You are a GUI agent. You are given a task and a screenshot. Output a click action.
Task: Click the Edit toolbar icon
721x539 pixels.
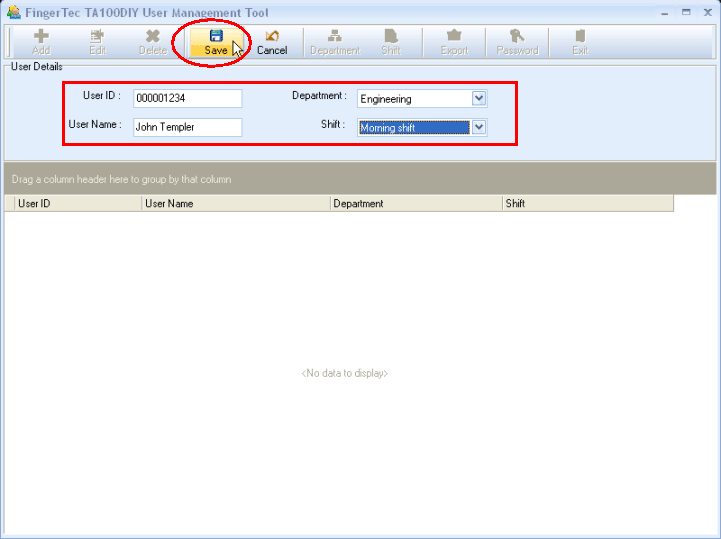coord(97,42)
